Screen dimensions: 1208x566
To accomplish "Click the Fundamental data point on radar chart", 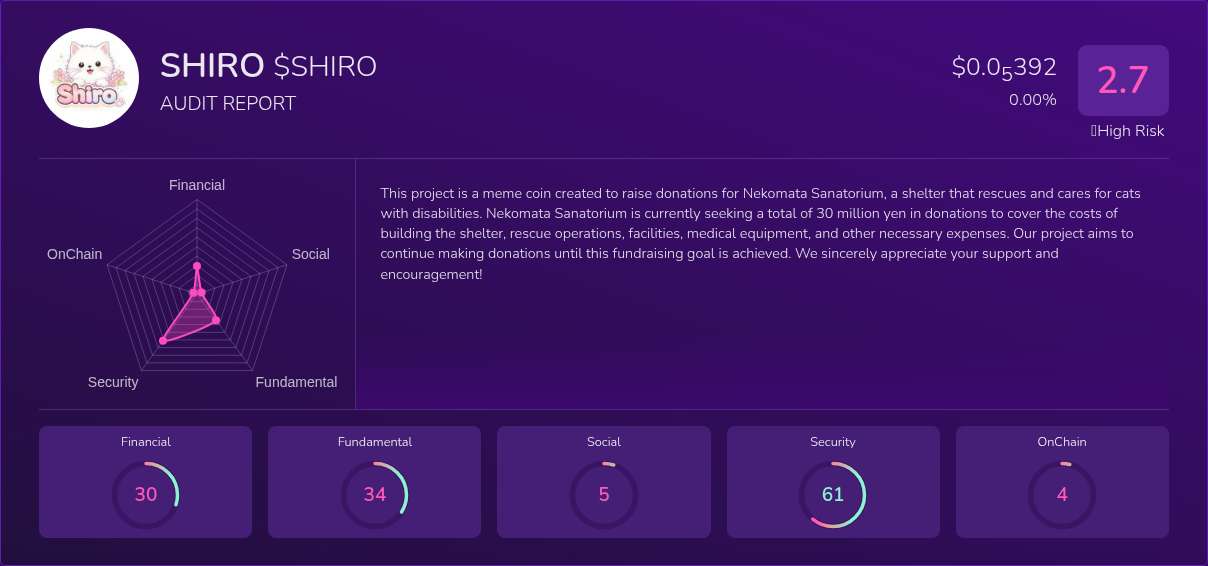I will [216, 320].
